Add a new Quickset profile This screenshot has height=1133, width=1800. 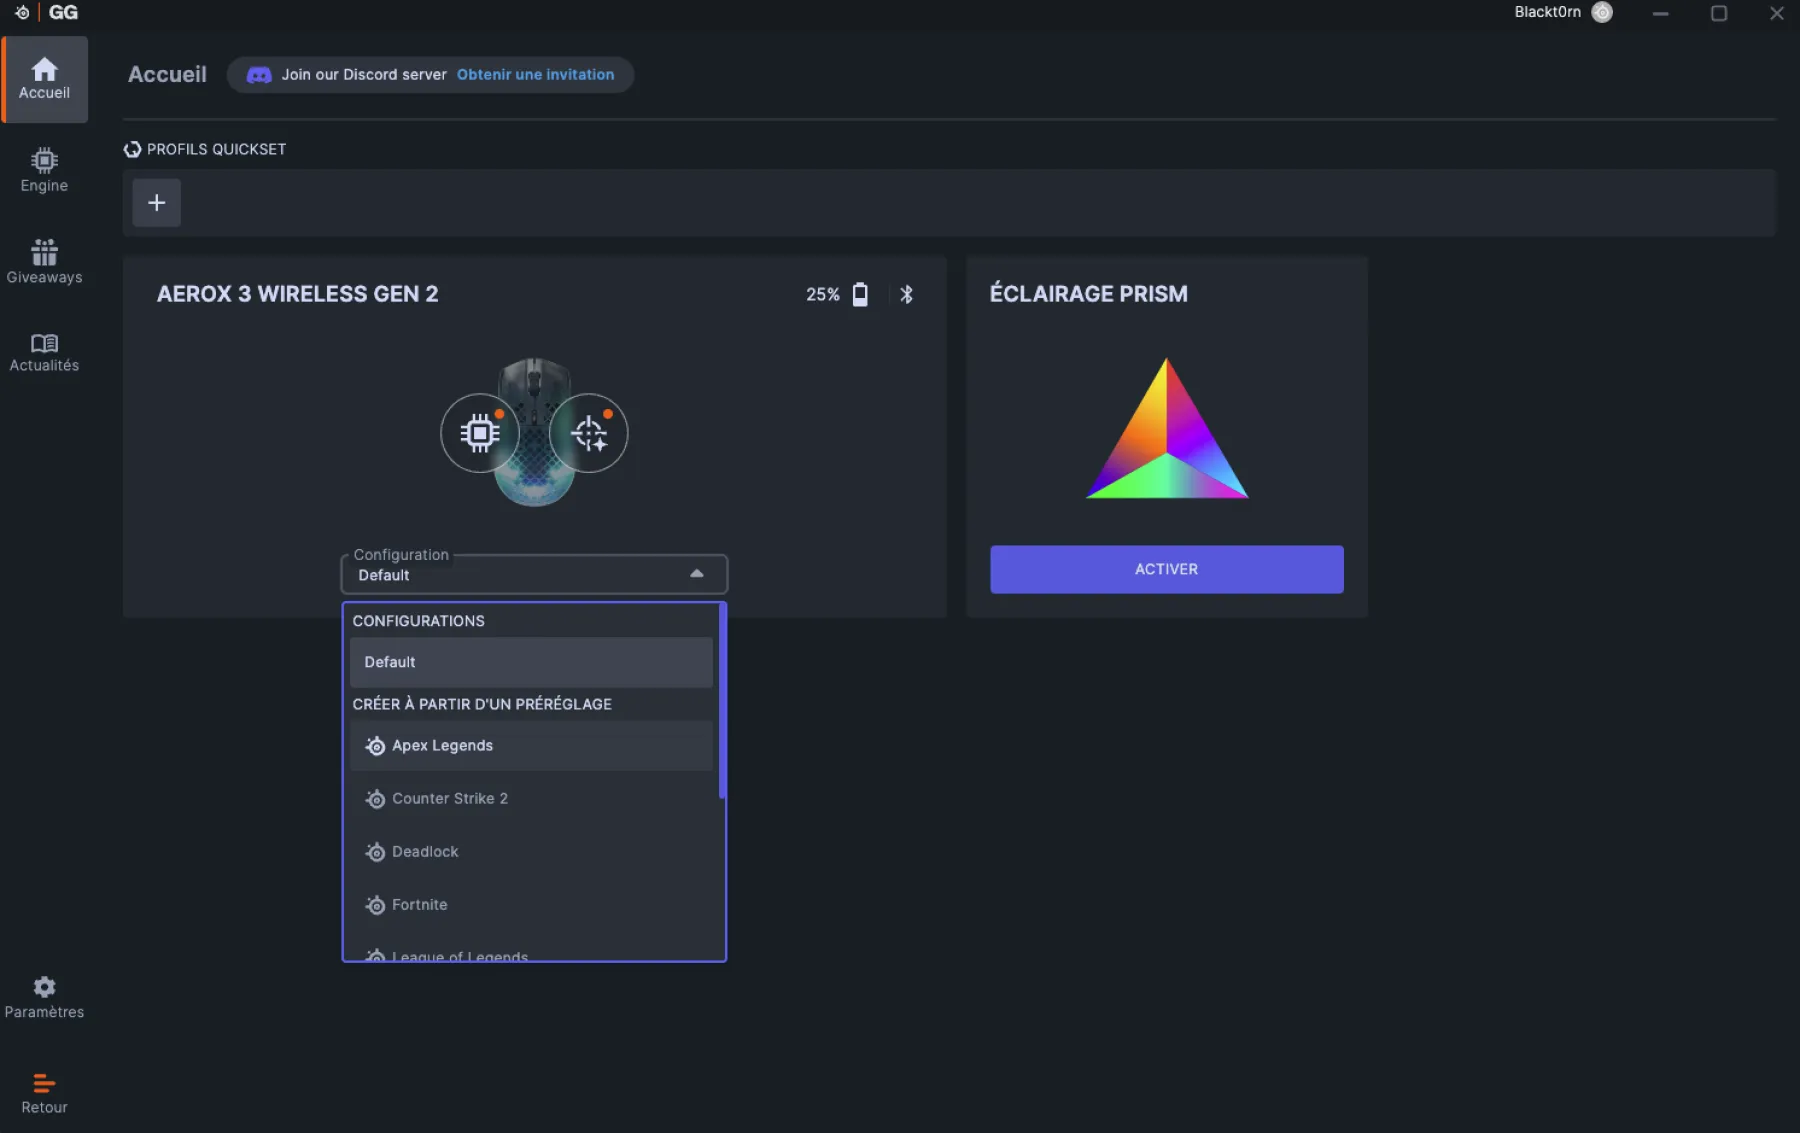[x=157, y=203]
